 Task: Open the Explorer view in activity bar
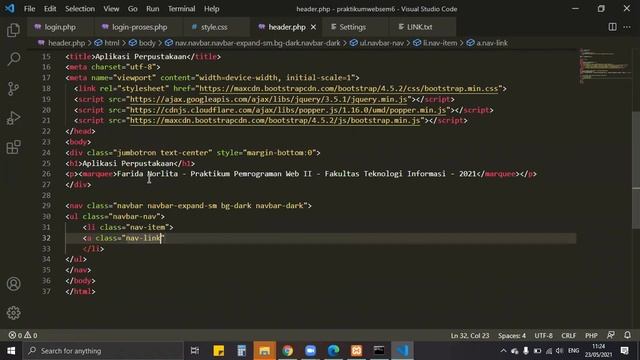pos(13,30)
